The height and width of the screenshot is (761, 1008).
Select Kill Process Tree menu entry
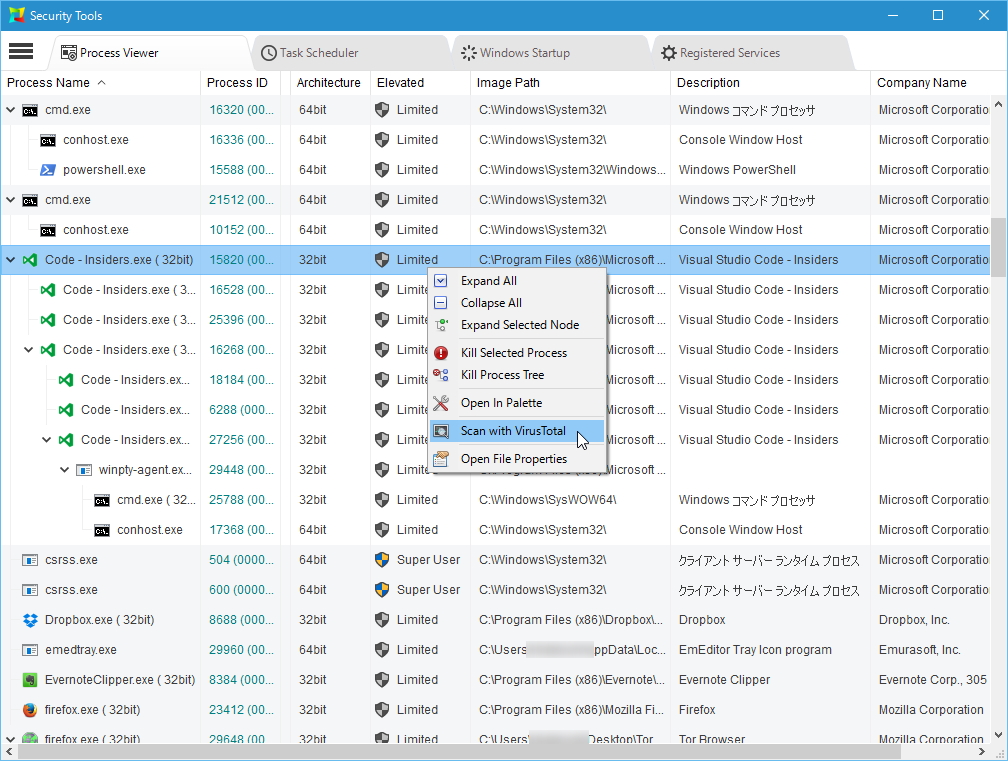point(518,375)
